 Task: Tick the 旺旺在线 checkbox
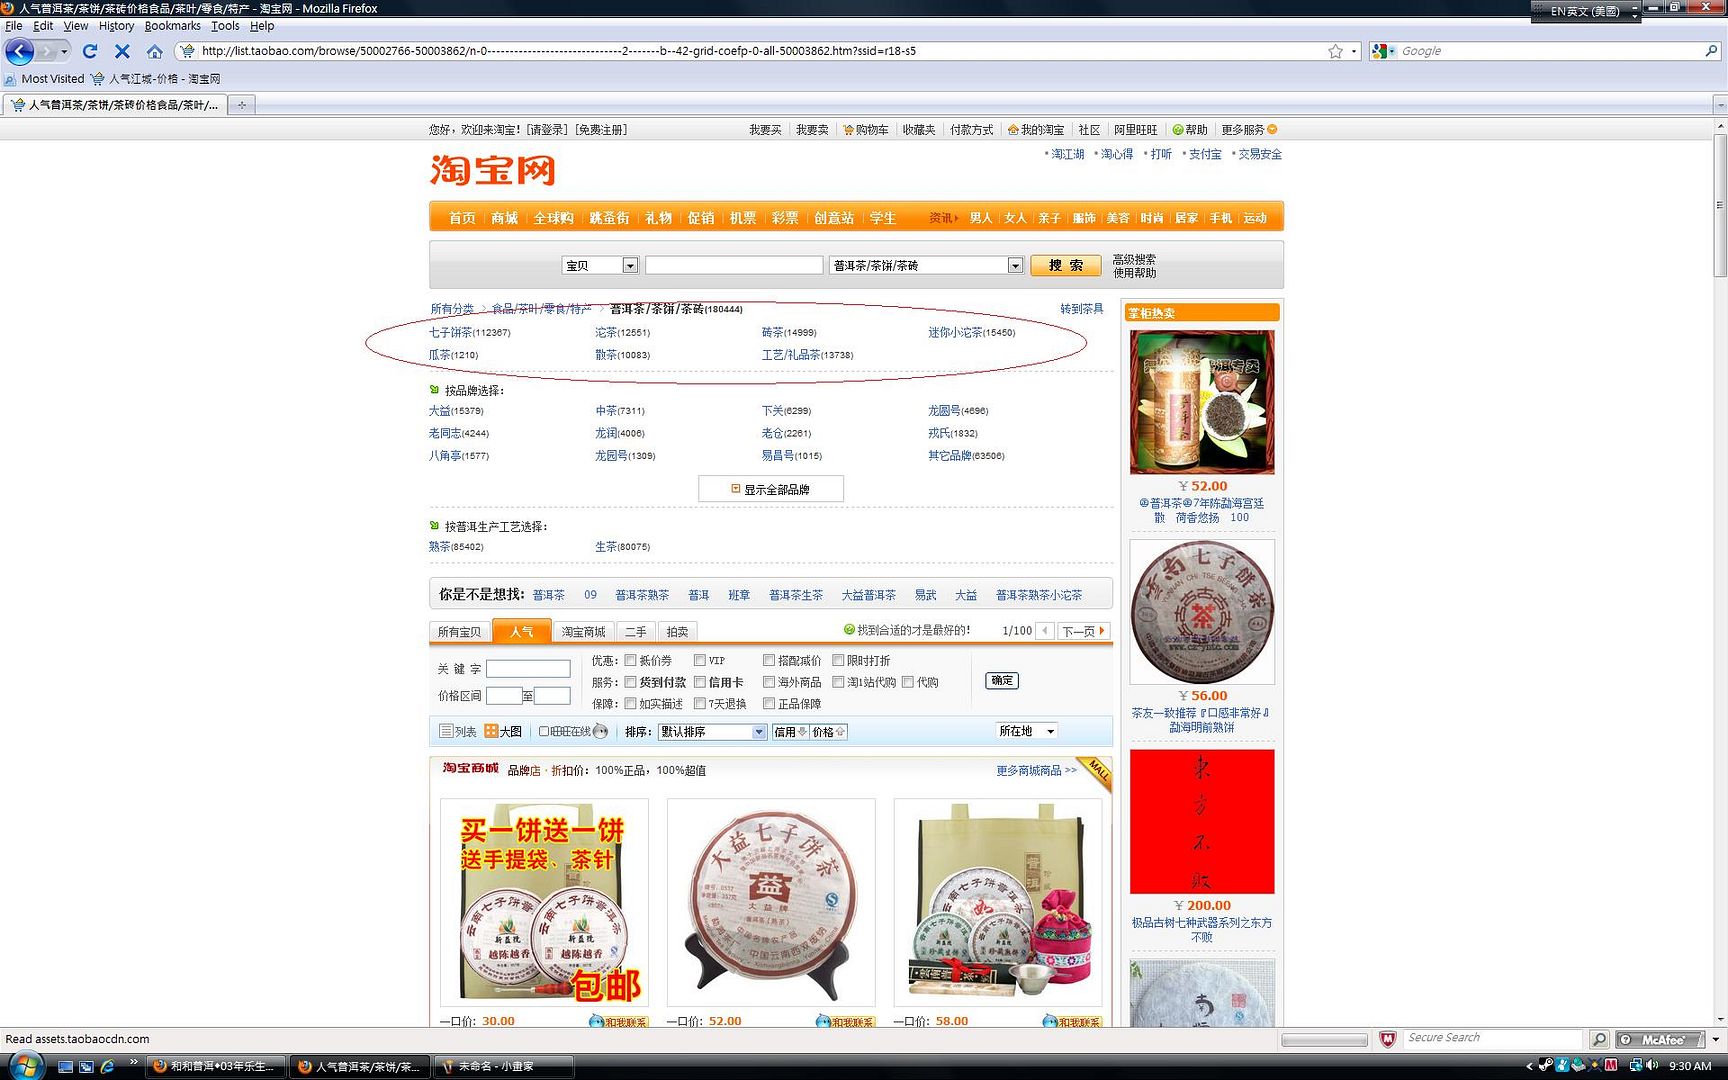544,732
